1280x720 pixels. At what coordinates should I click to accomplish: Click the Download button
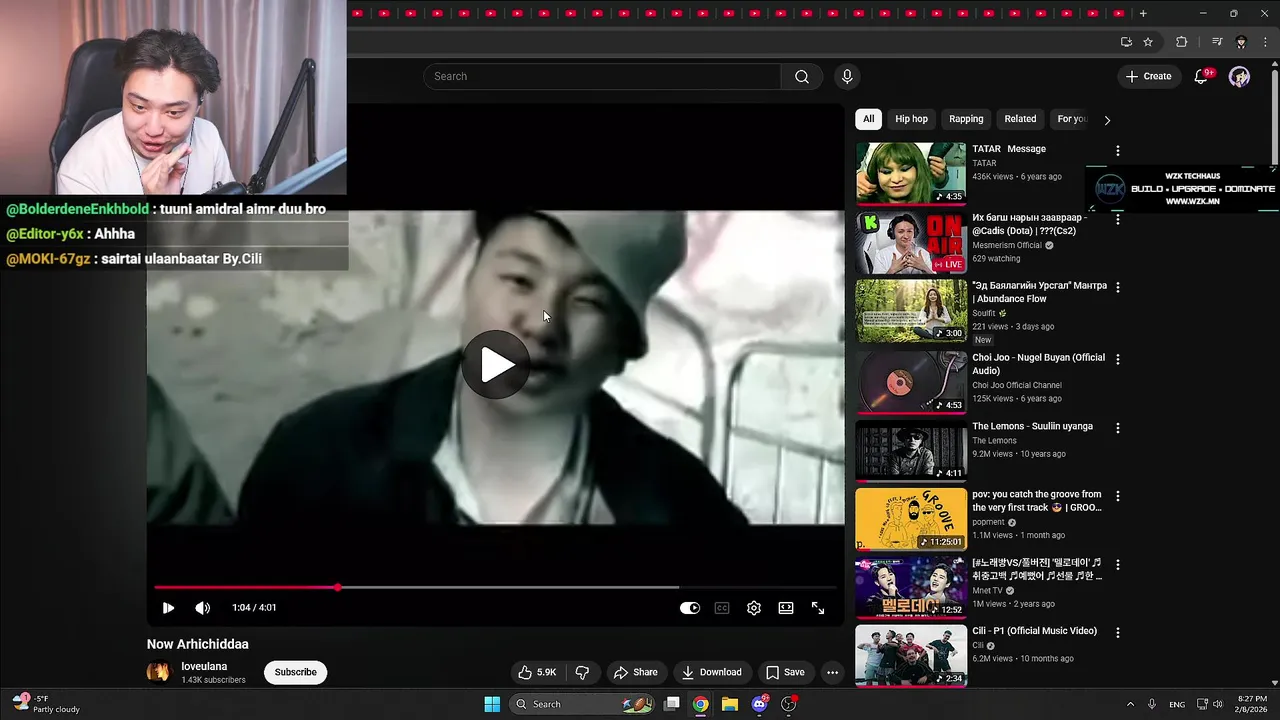pos(711,672)
